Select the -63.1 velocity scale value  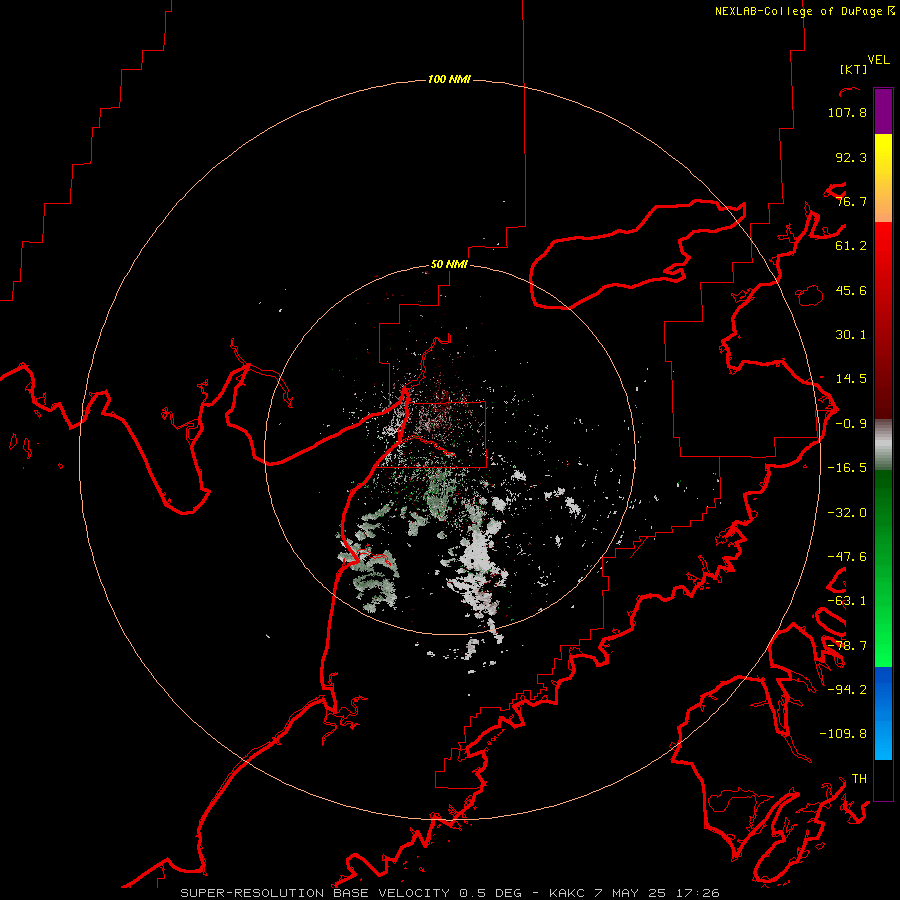click(847, 601)
